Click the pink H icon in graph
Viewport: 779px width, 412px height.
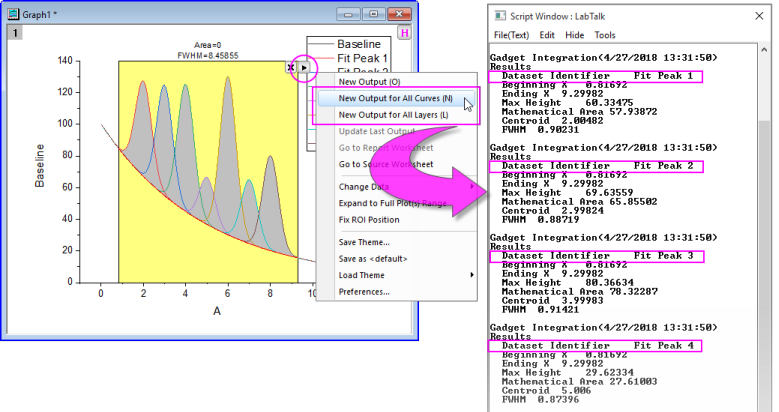405,33
